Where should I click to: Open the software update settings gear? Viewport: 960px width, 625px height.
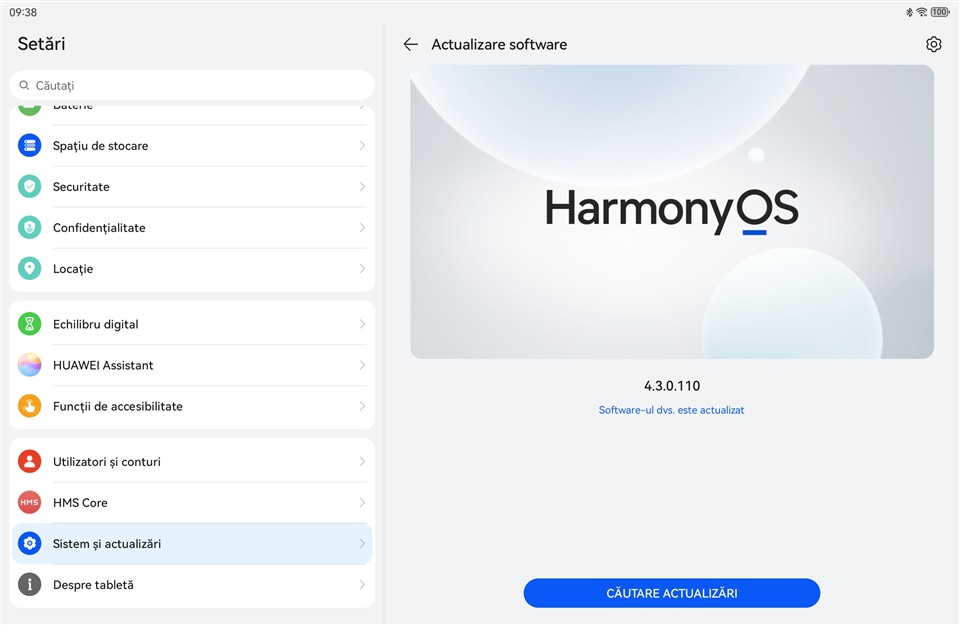pyautogui.click(x=933, y=44)
